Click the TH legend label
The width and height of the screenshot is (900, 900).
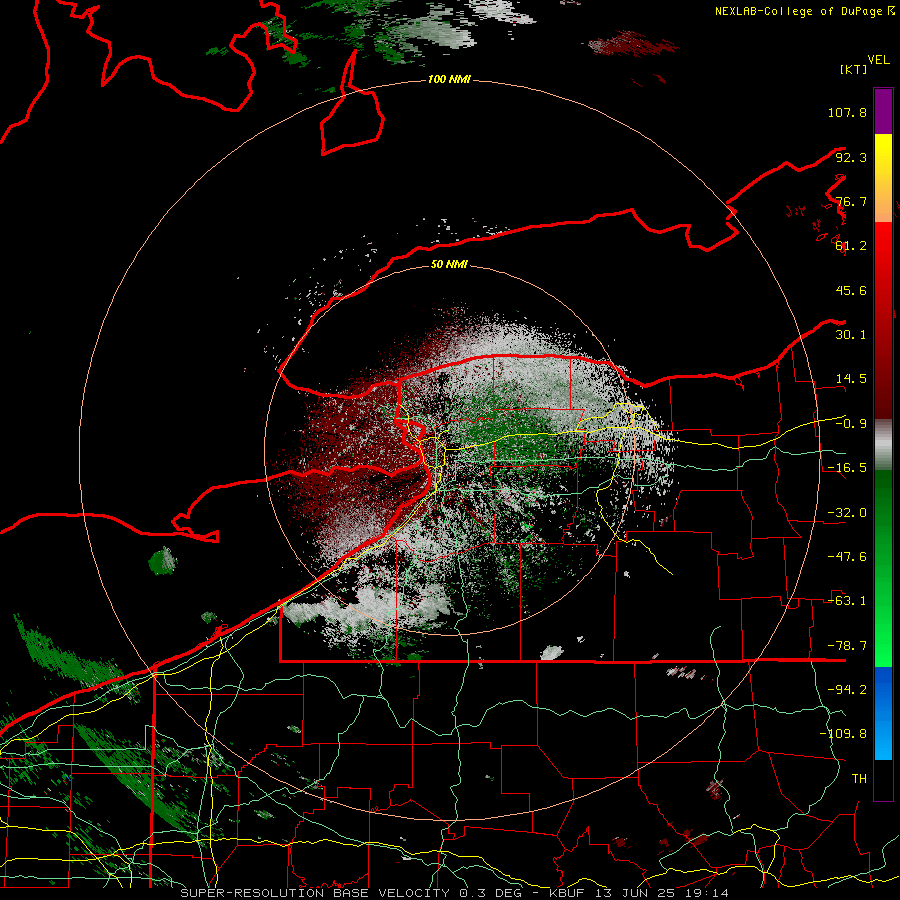(859, 779)
